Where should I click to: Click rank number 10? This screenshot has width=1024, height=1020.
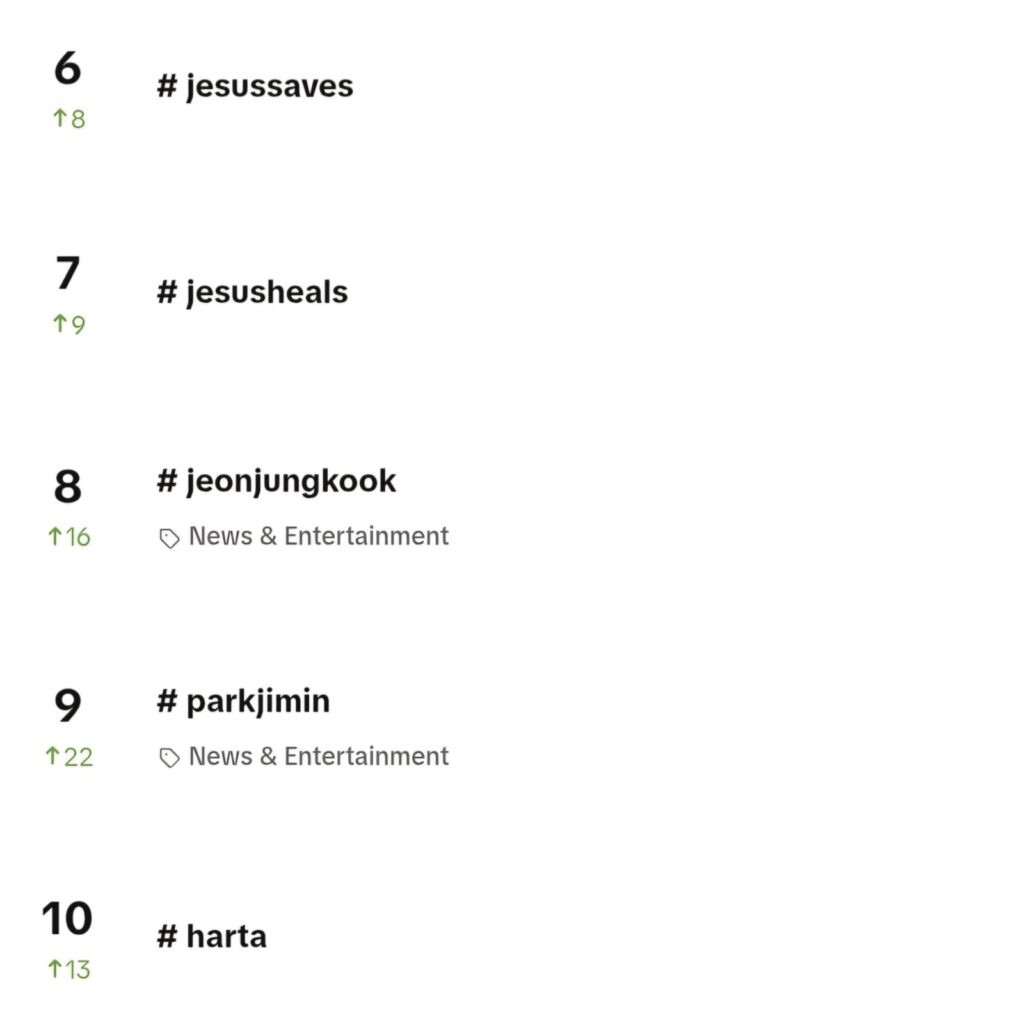coord(67,918)
